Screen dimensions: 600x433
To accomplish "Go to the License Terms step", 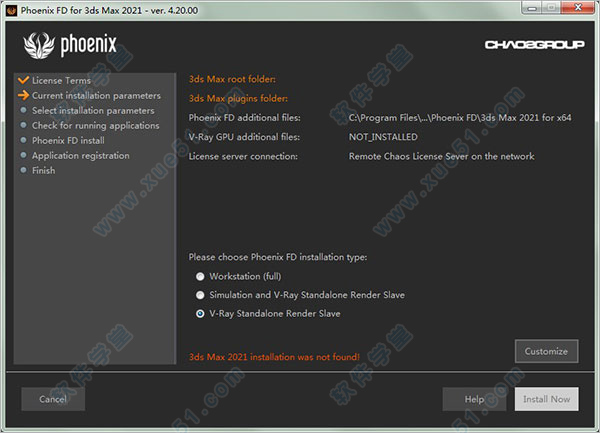I will [61, 80].
